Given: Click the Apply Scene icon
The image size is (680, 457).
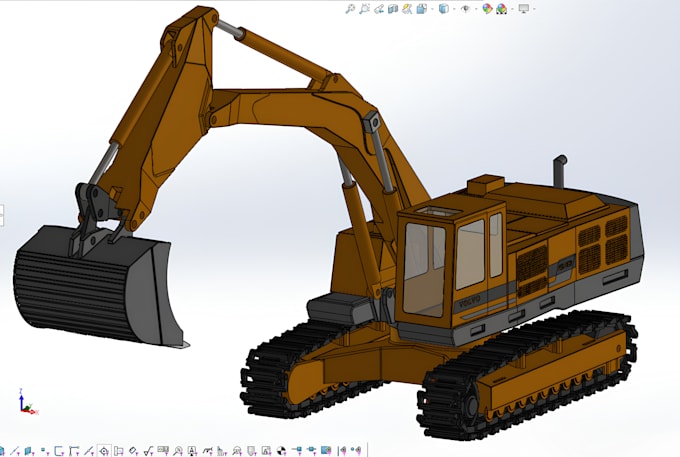Looking at the screenshot, I should click(x=502, y=9).
